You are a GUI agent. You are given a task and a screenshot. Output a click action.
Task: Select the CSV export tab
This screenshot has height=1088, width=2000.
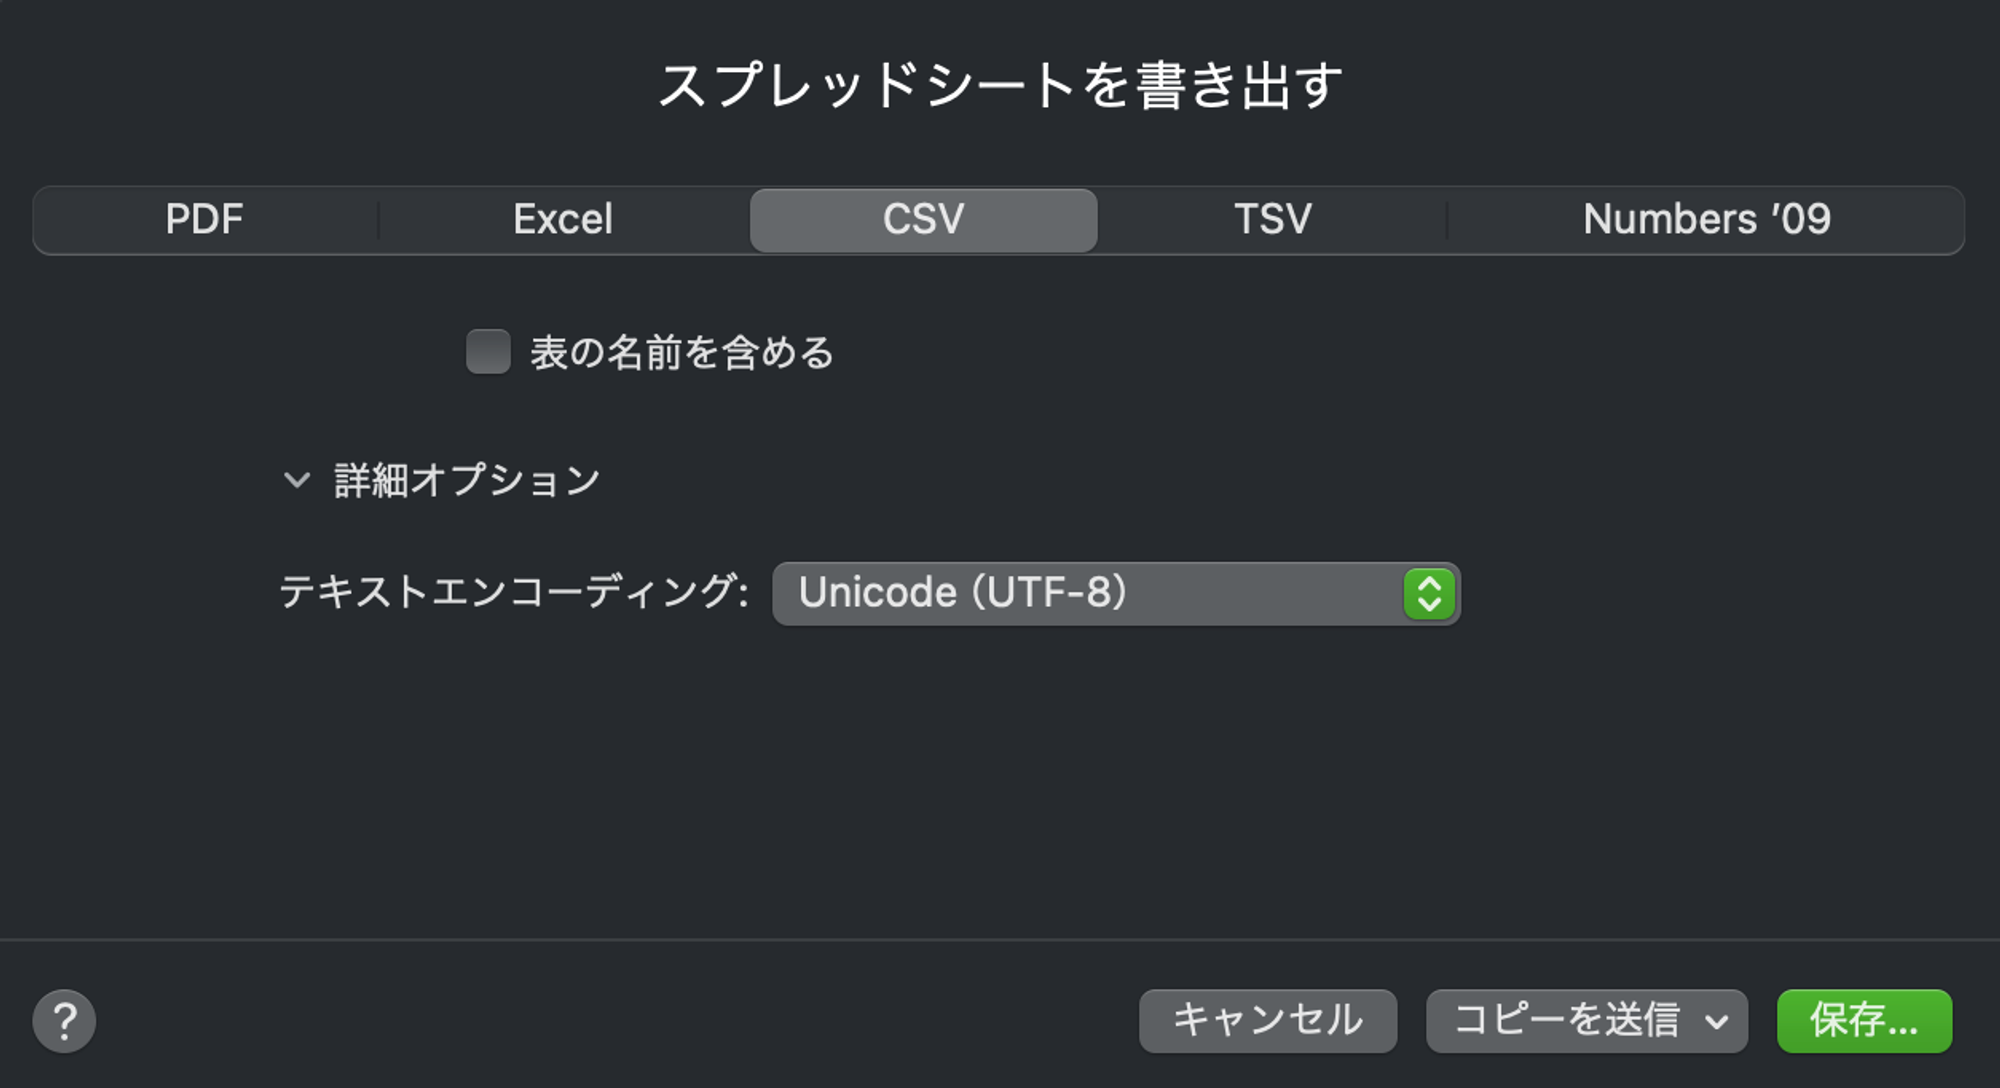point(923,220)
